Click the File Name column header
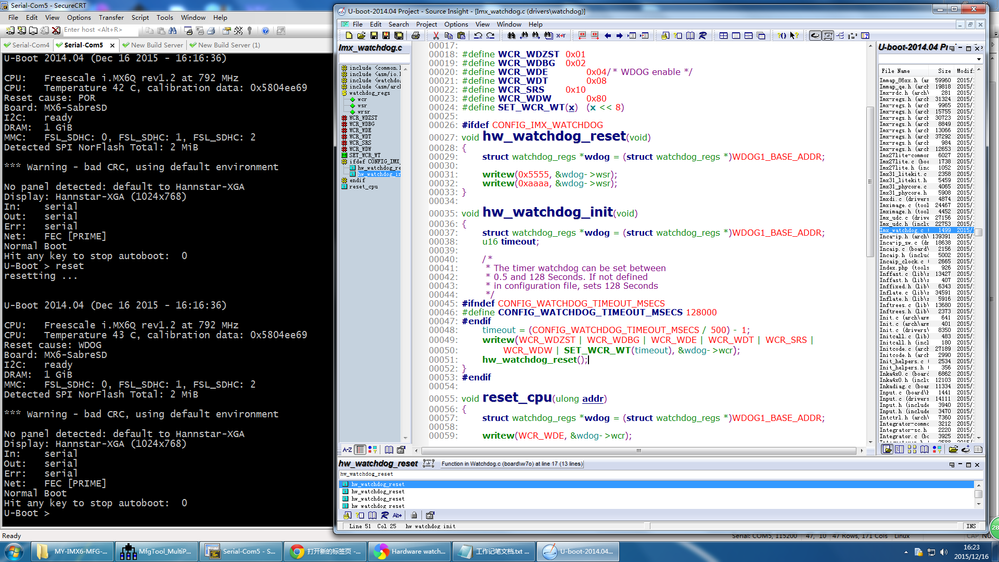 (x=905, y=71)
